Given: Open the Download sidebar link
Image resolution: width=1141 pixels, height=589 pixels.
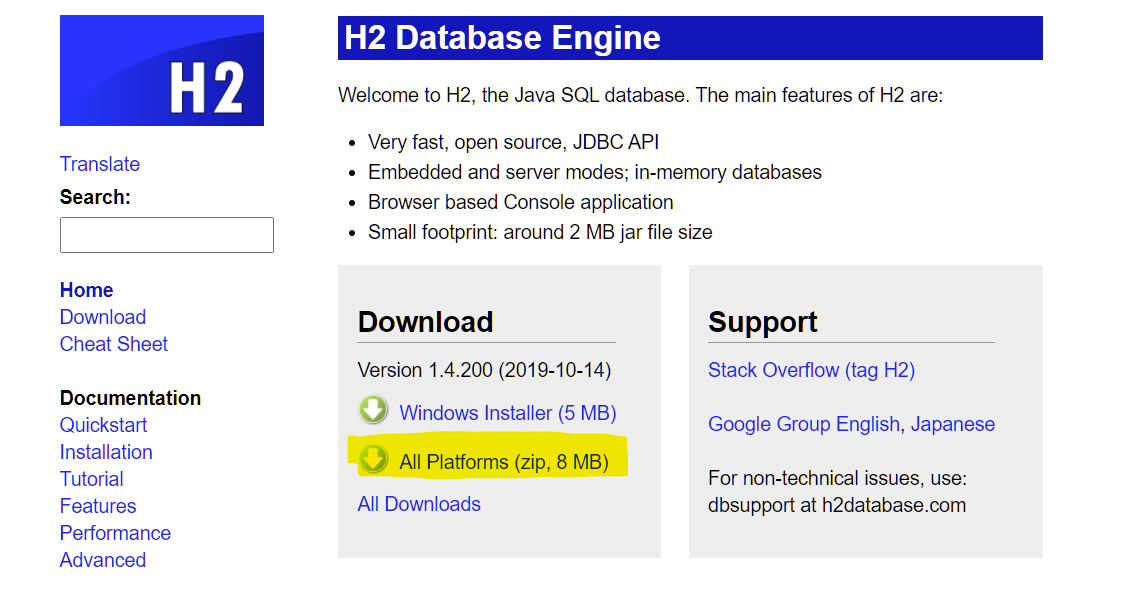Looking at the screenshot, I should (103, 317).
